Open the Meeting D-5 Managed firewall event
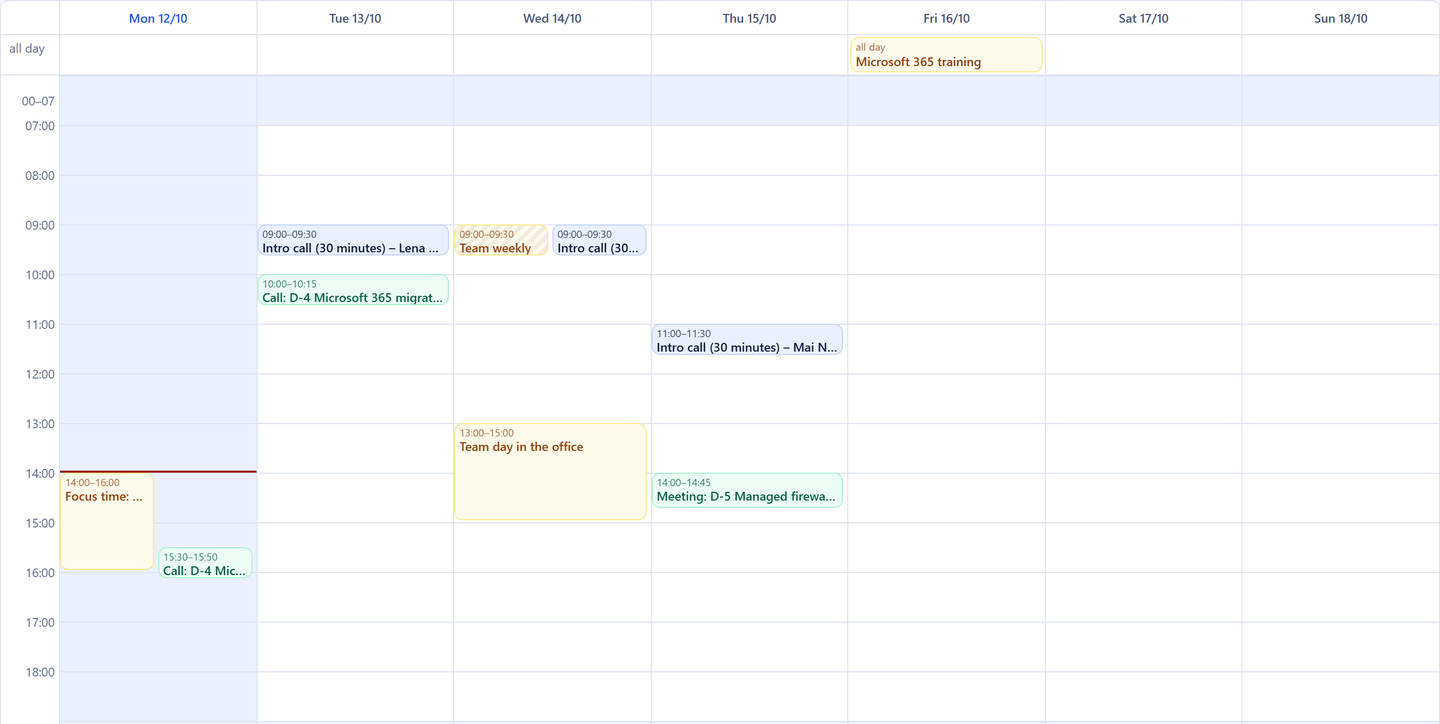The height and width of the screenshot is (724, 1440). click(747, 490)
